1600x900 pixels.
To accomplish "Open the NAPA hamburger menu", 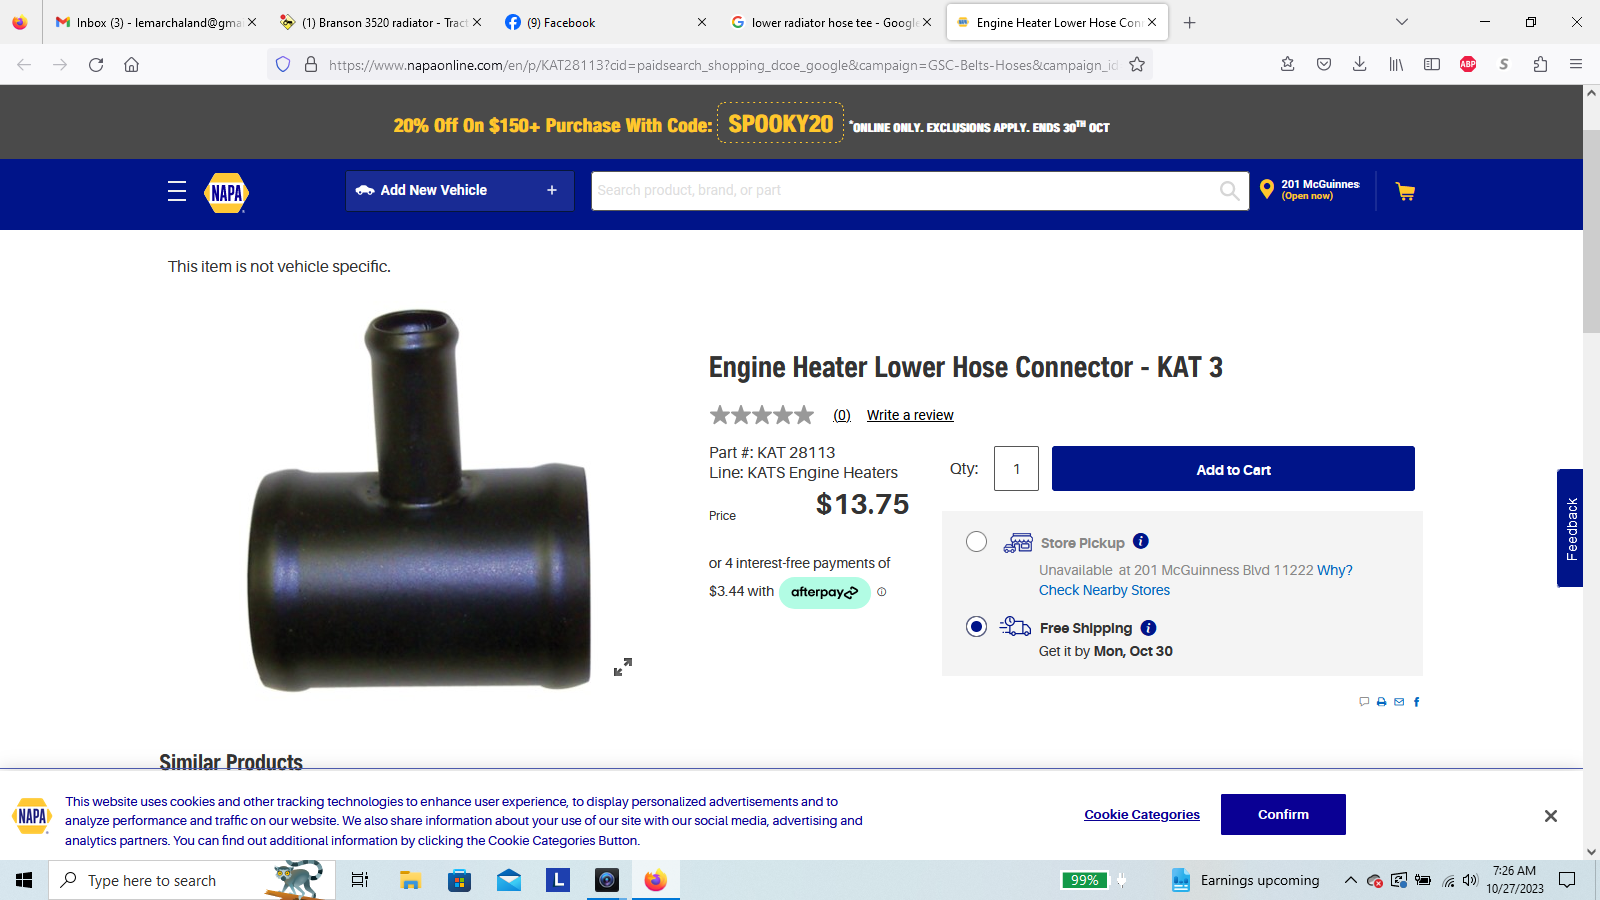I will click(177, 191).
